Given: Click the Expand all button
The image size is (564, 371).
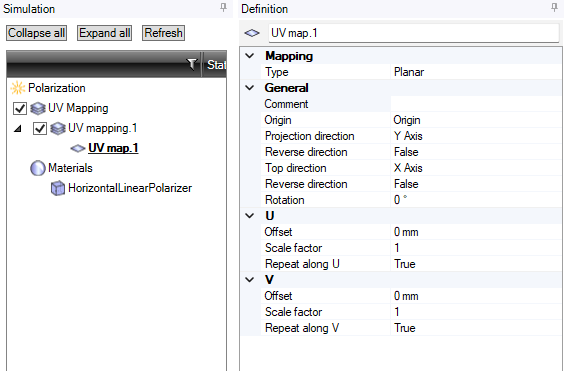Looking at the screenshot, I should 104,33.
